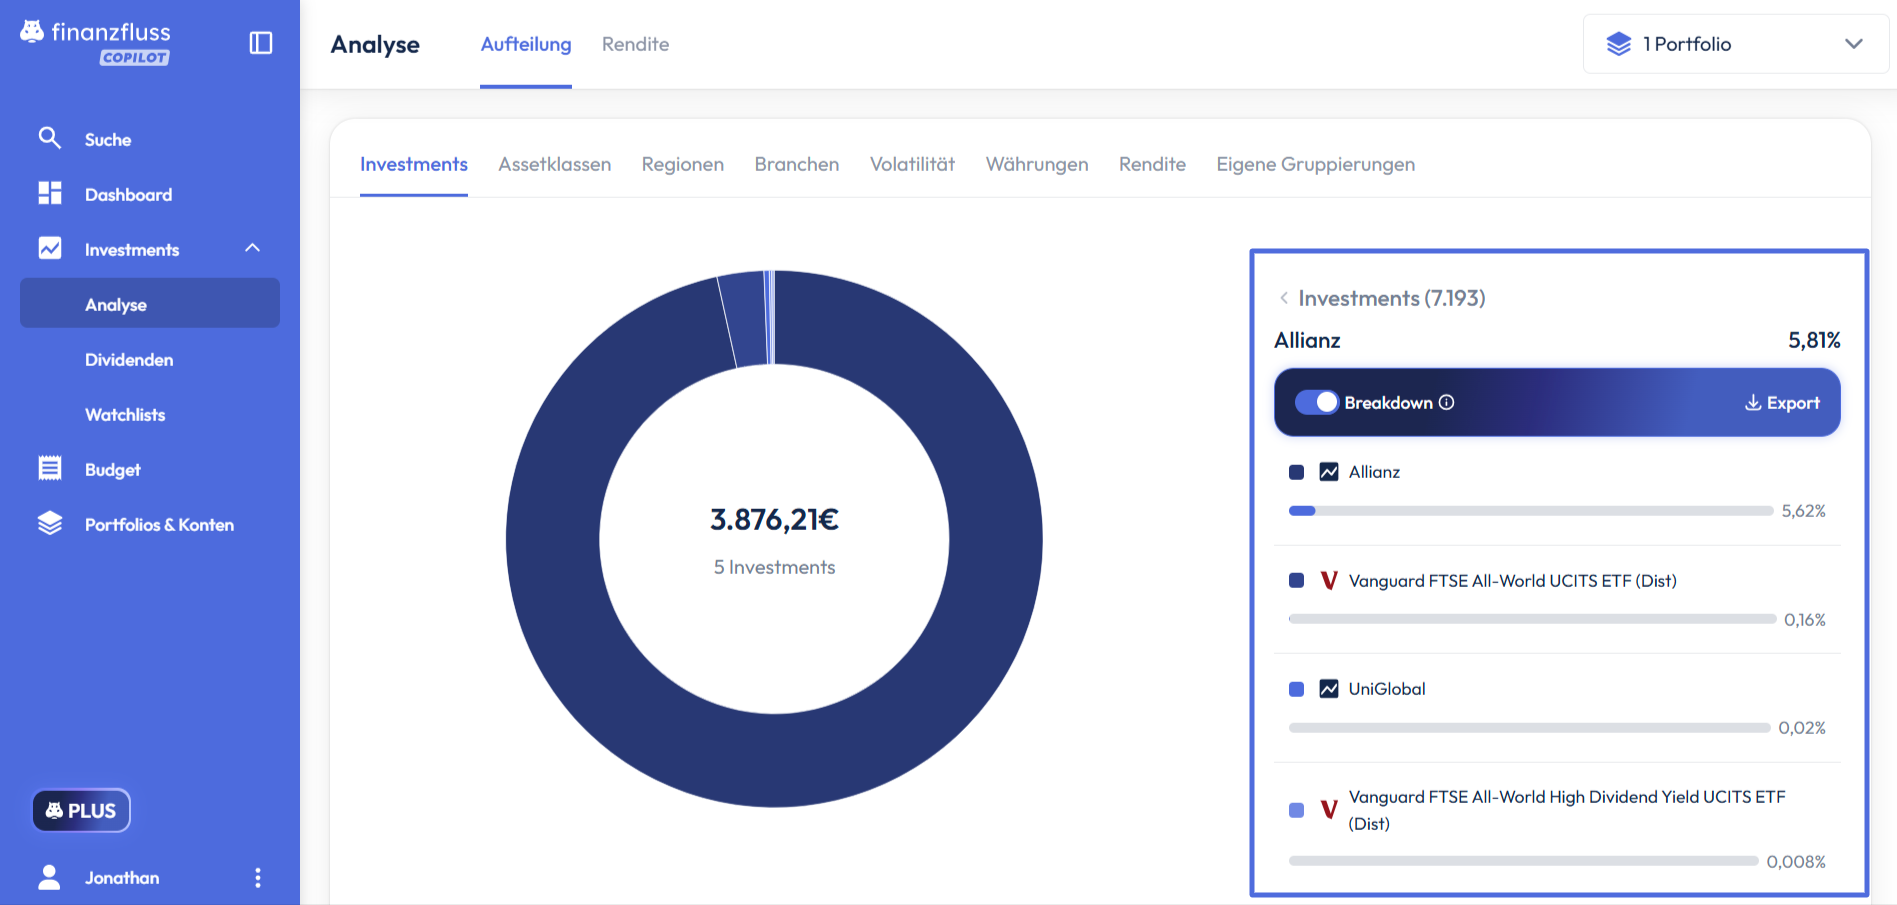Open the three-dot menu next to Jonathan
The image size is (1897, 905).
pyautogui.click(x=258, y=878)
